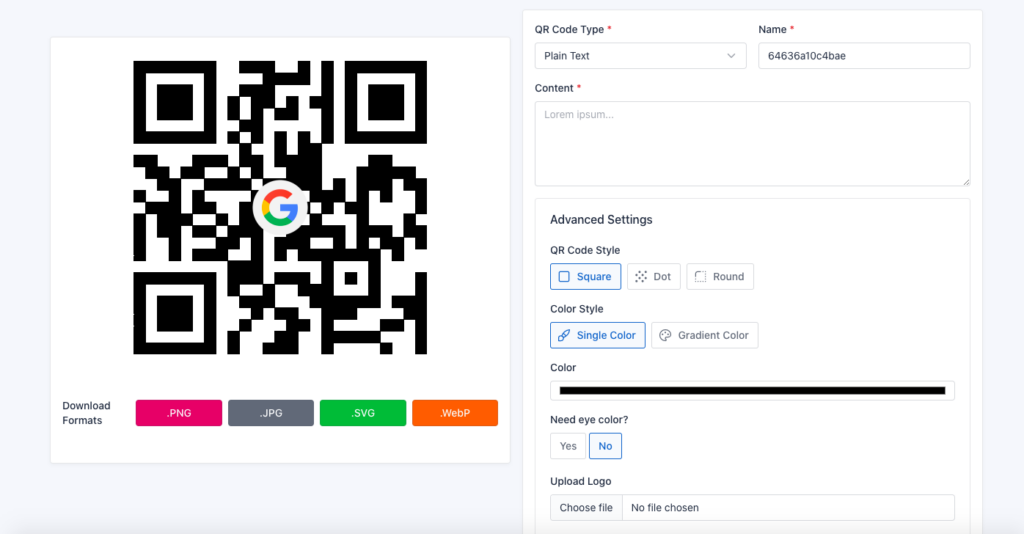The image size is (1024, 534).
Task: Select the Round QR code style
Action: coord(720,276)
